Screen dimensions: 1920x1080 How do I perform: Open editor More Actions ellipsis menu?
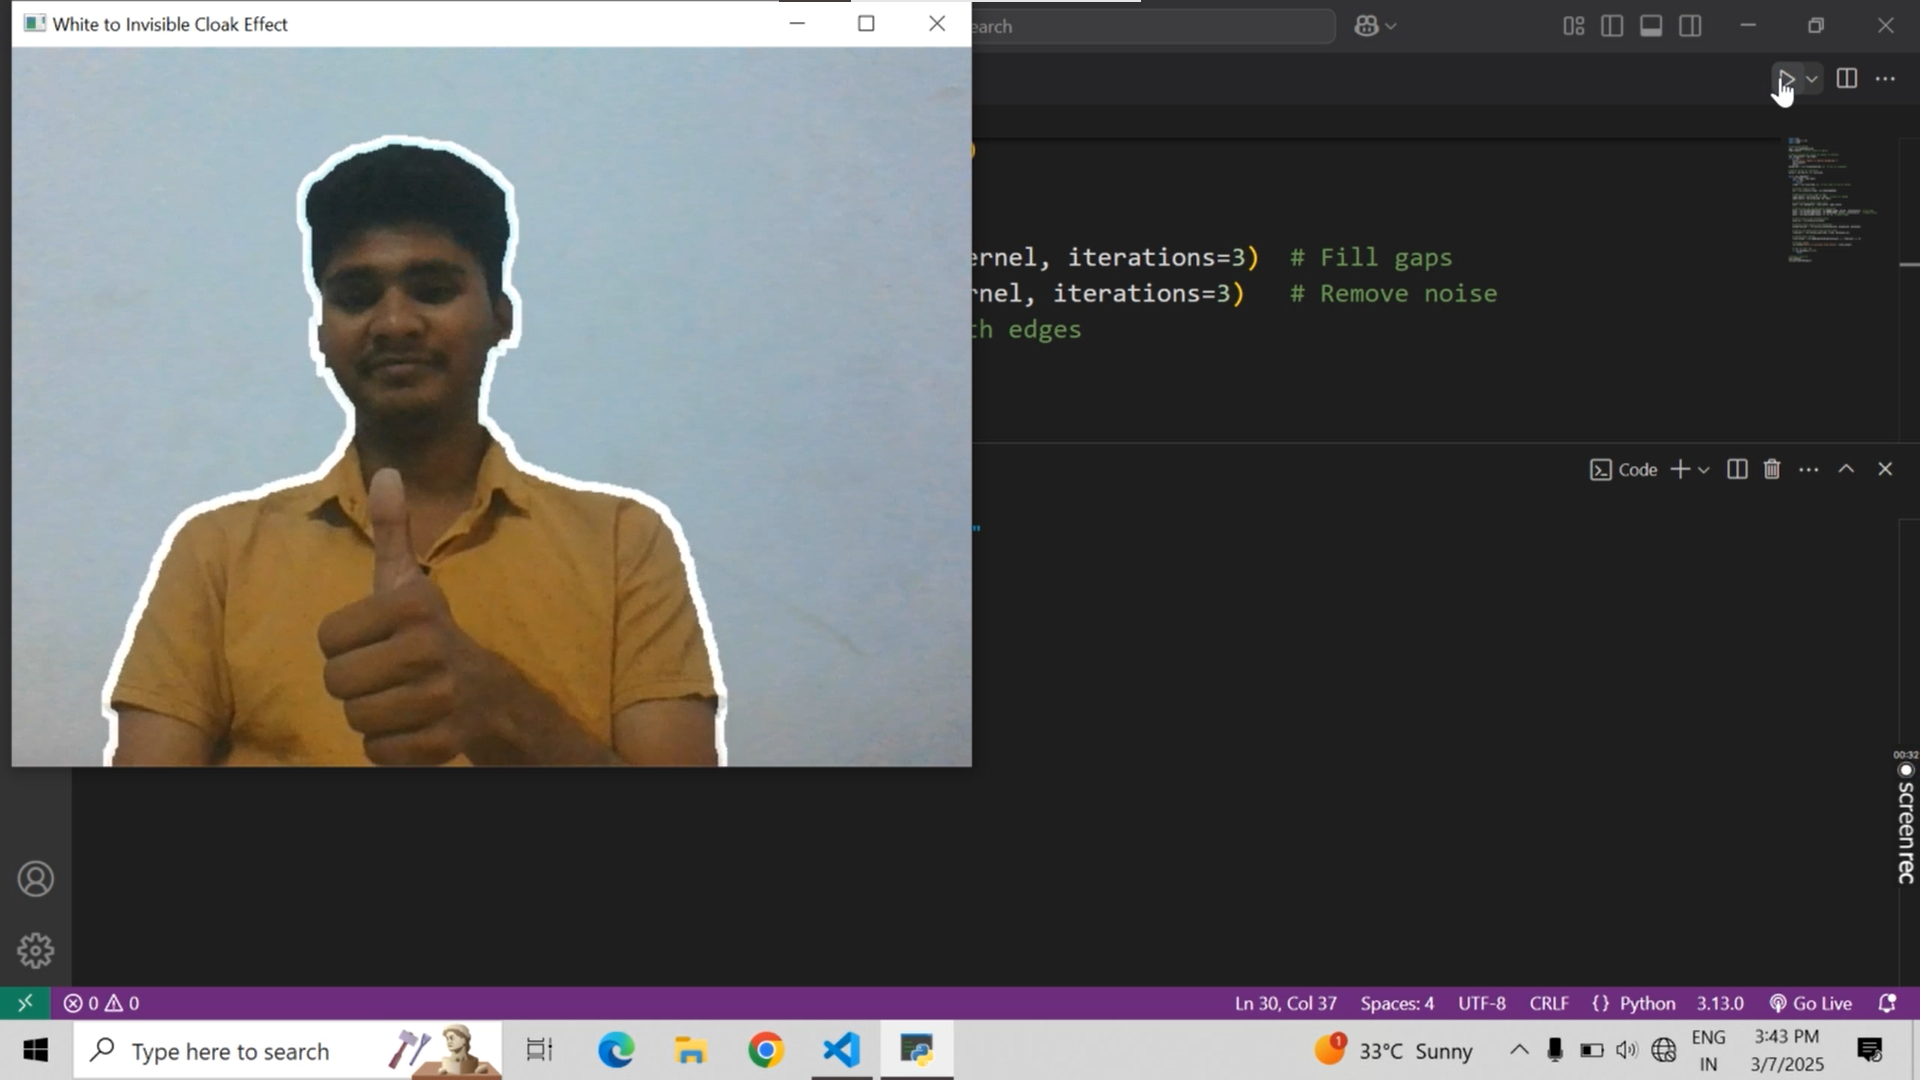[x=1885, y=79]
